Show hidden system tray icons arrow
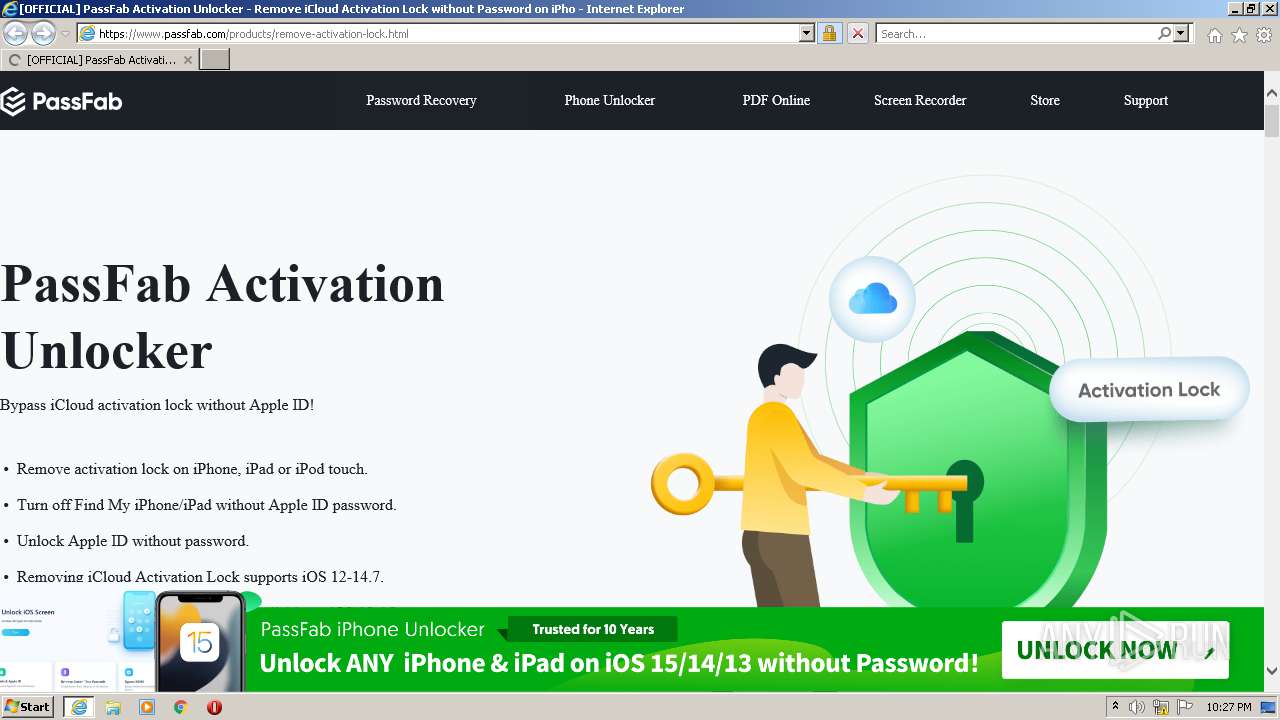 point(1116,707)
